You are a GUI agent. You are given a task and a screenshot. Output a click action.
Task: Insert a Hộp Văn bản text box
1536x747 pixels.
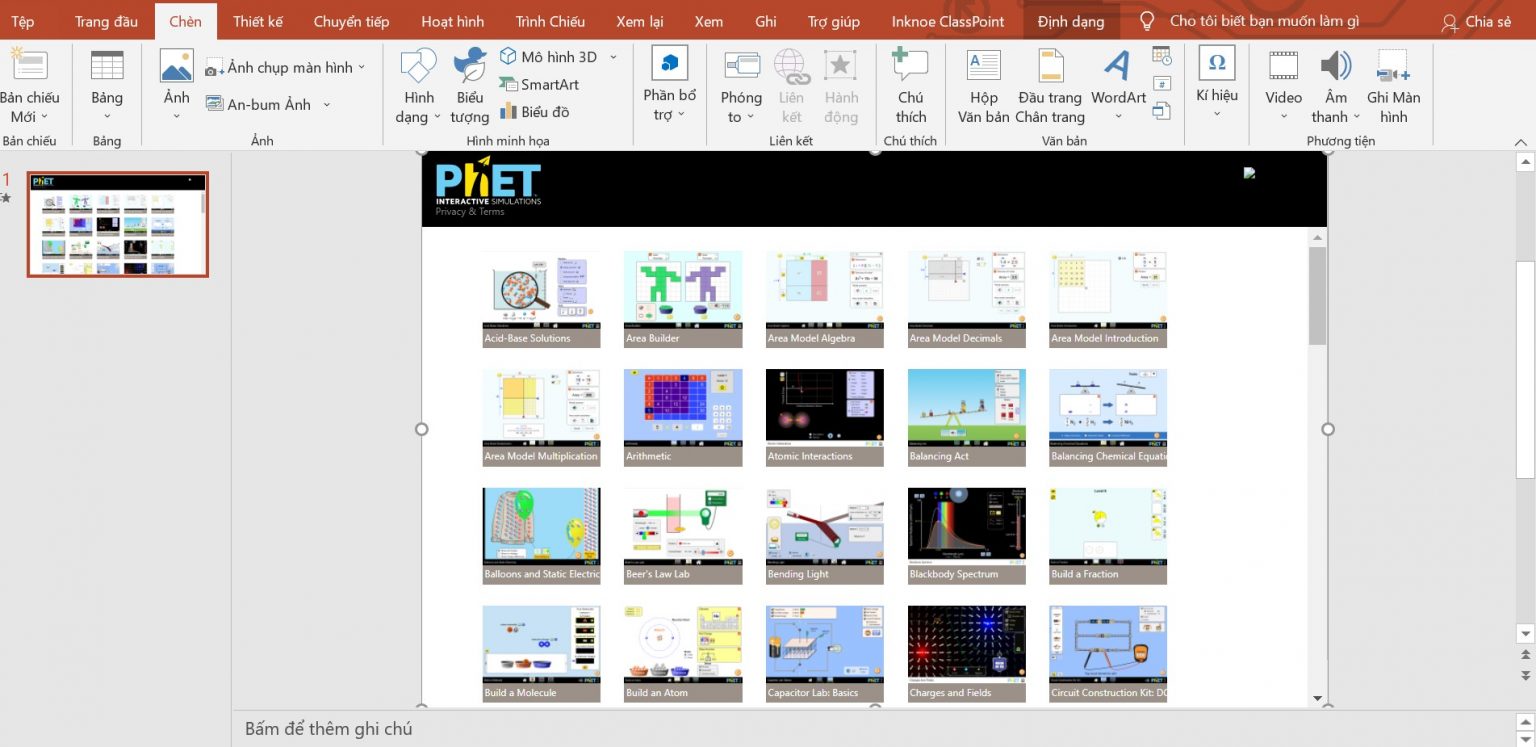coord(983,66)
